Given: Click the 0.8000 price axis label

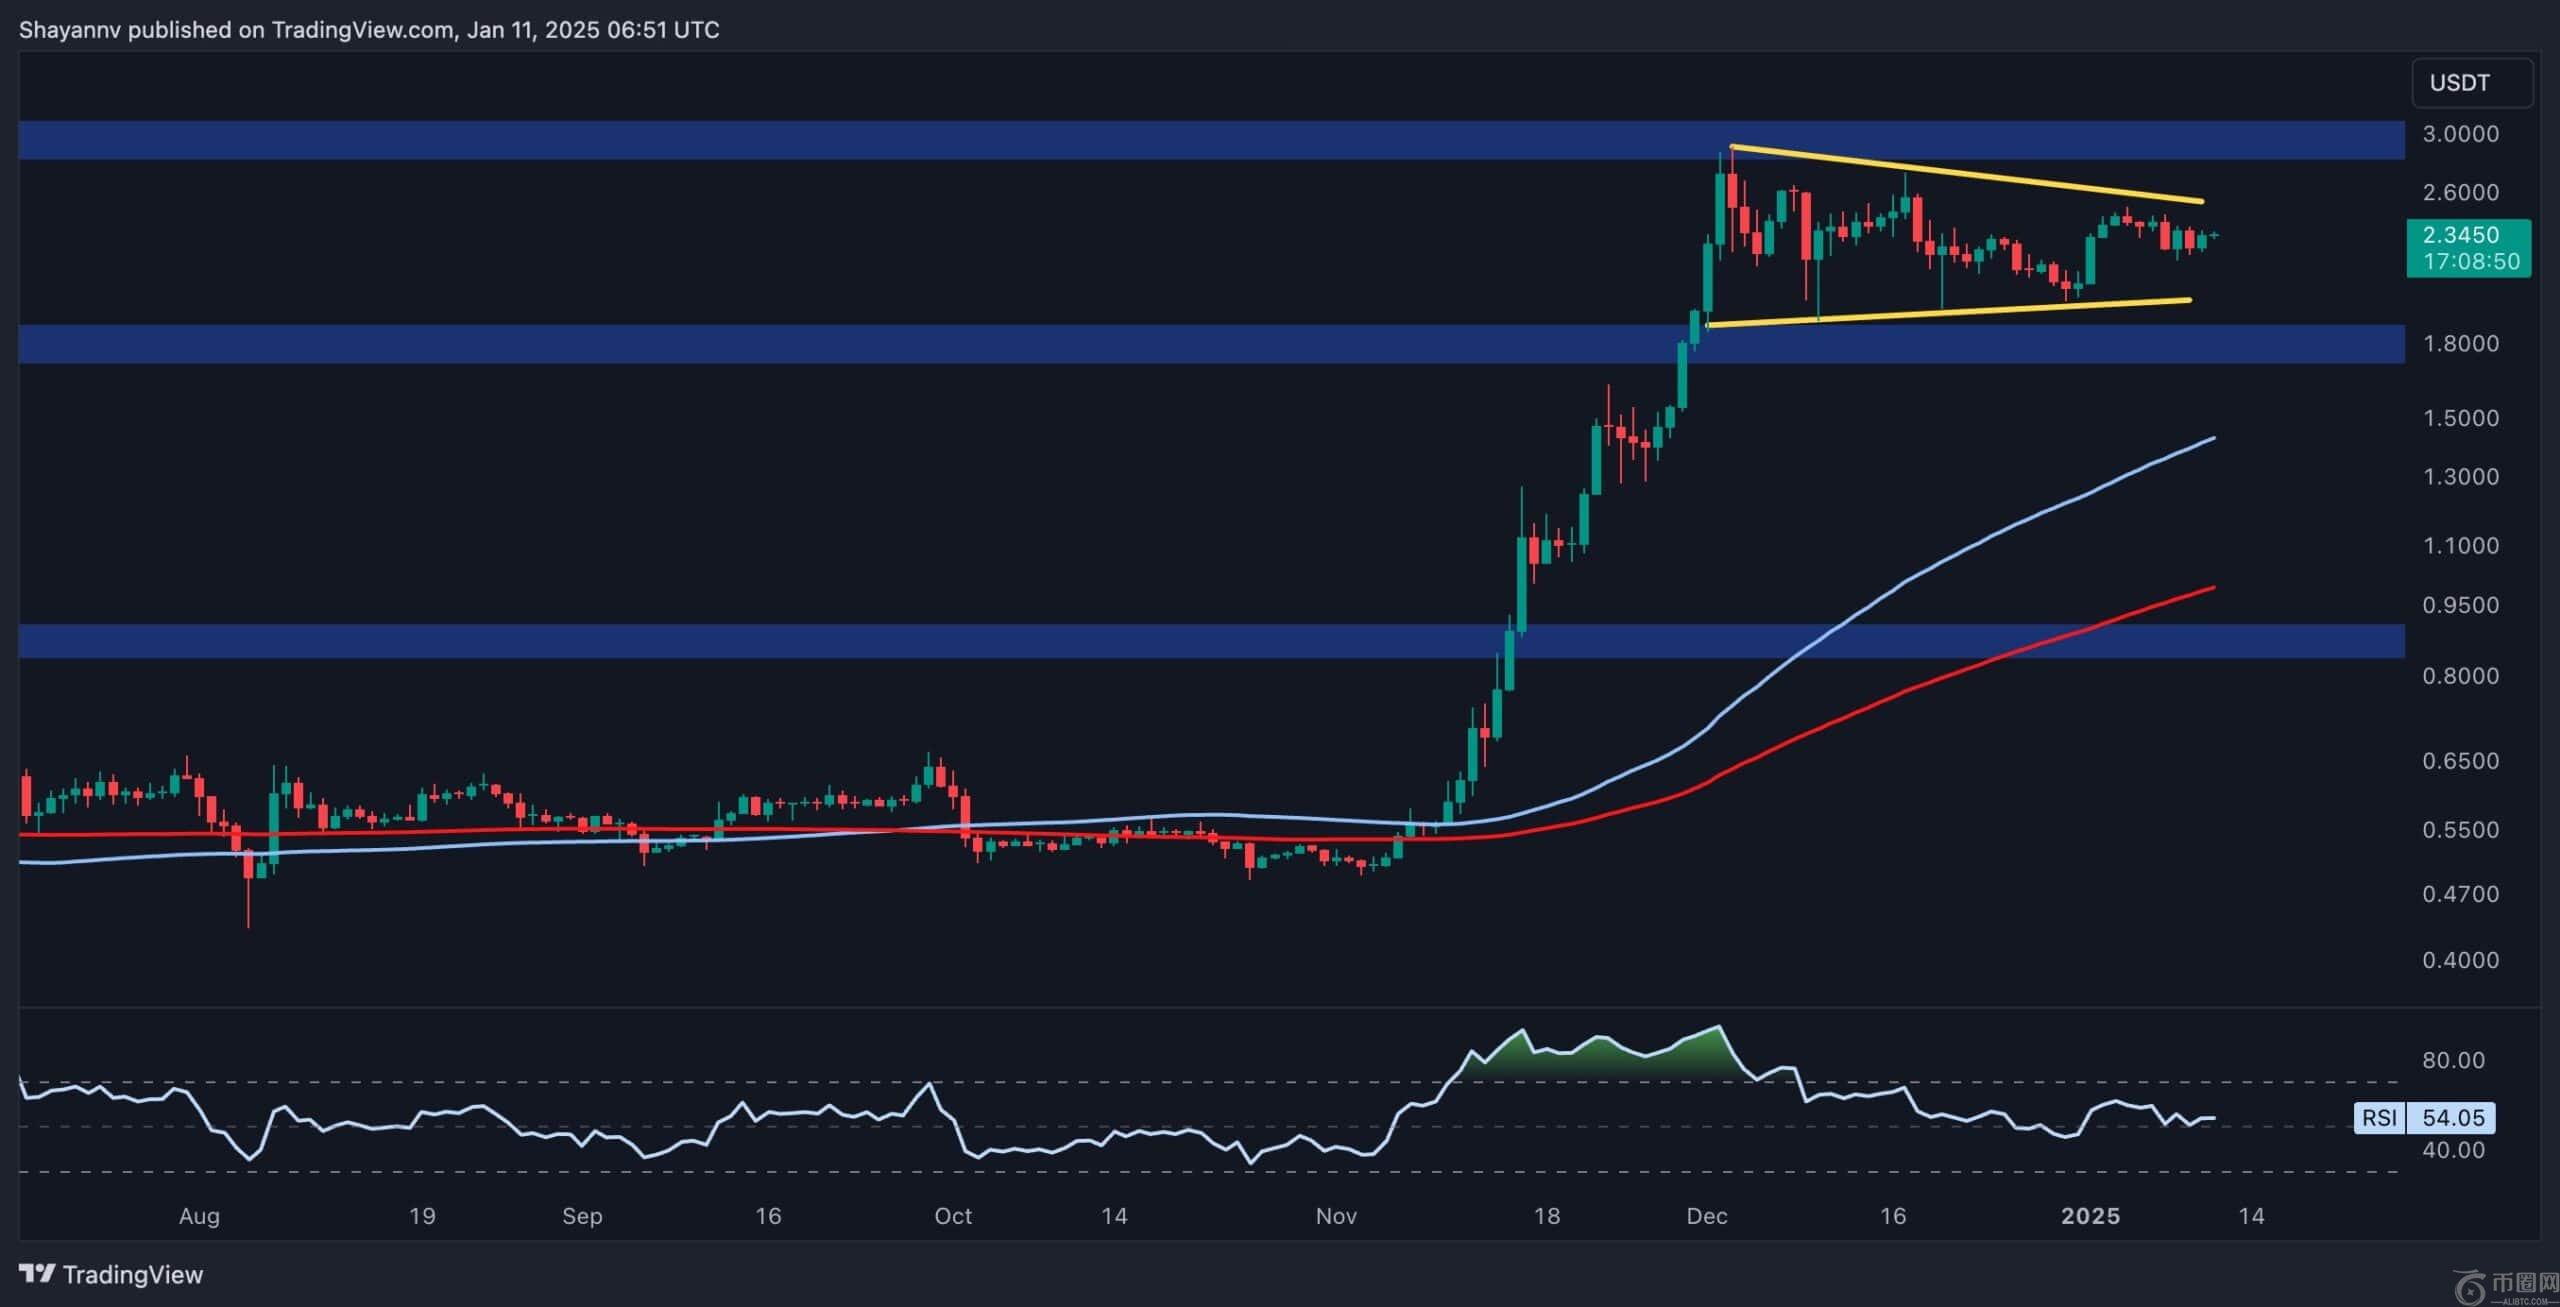Looking at the screenshot, I should click(2460, 676).
